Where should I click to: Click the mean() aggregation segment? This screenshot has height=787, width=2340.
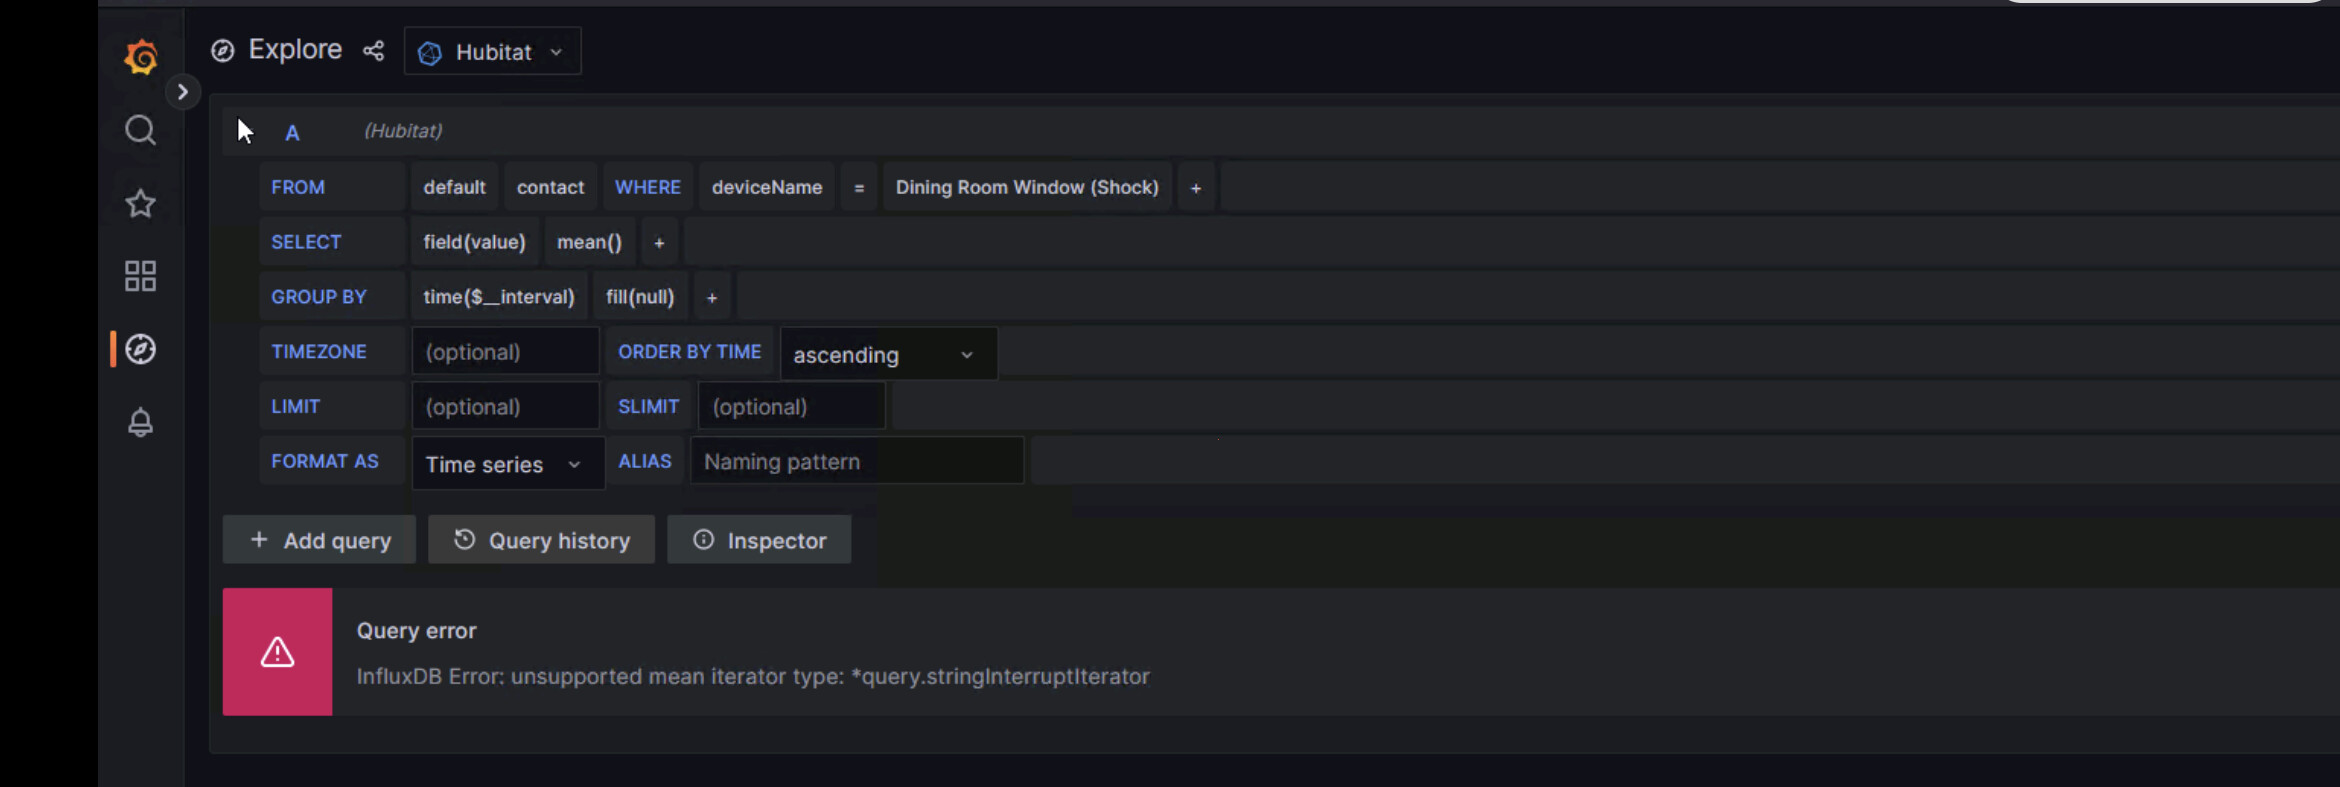point(589,242)
